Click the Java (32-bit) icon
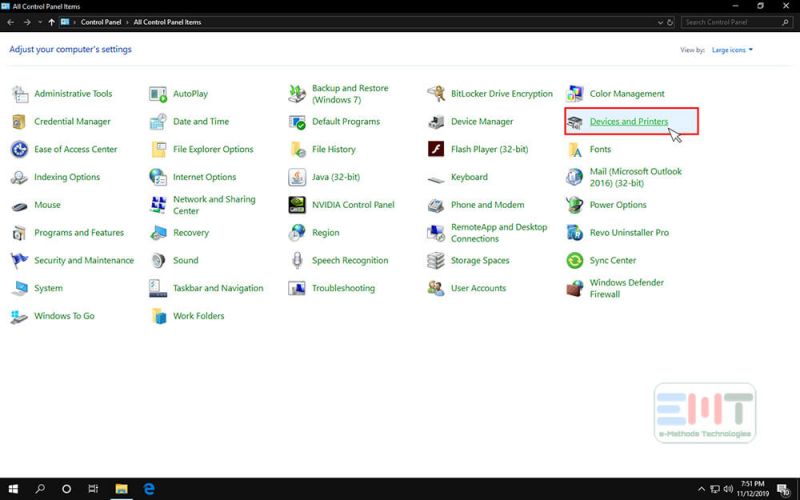This screenshot has width=800, height=500. pyautogui.click(x=297, y=178)
